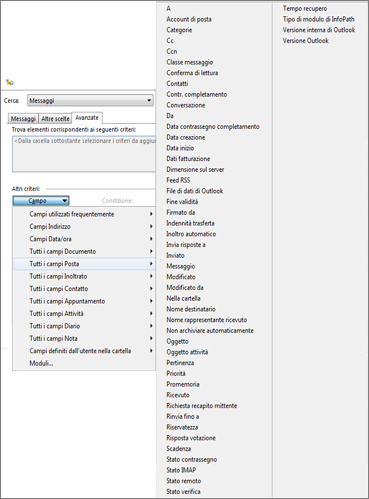369x499 pixels.
Task: Expand Campi utilizzati frequentemente submenu
Action: tap(84, 214)
